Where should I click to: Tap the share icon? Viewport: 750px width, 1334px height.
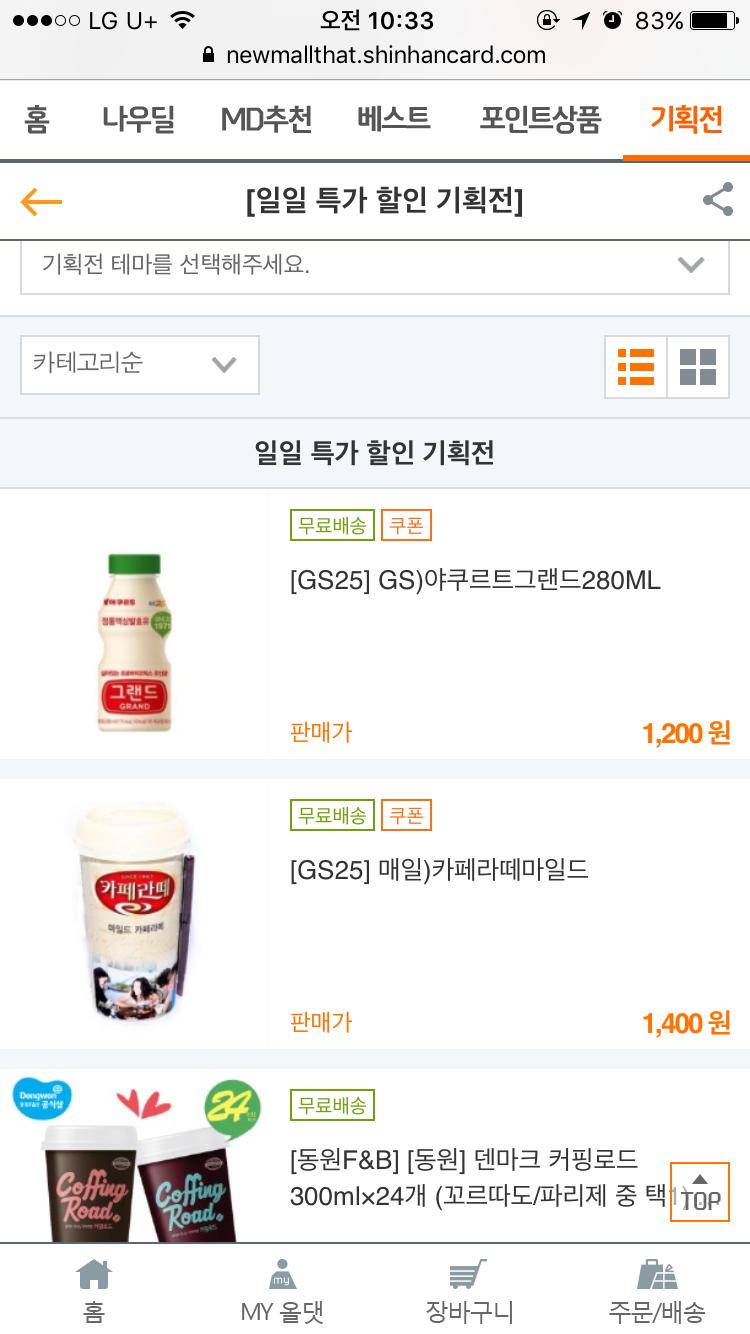[717, 201]
